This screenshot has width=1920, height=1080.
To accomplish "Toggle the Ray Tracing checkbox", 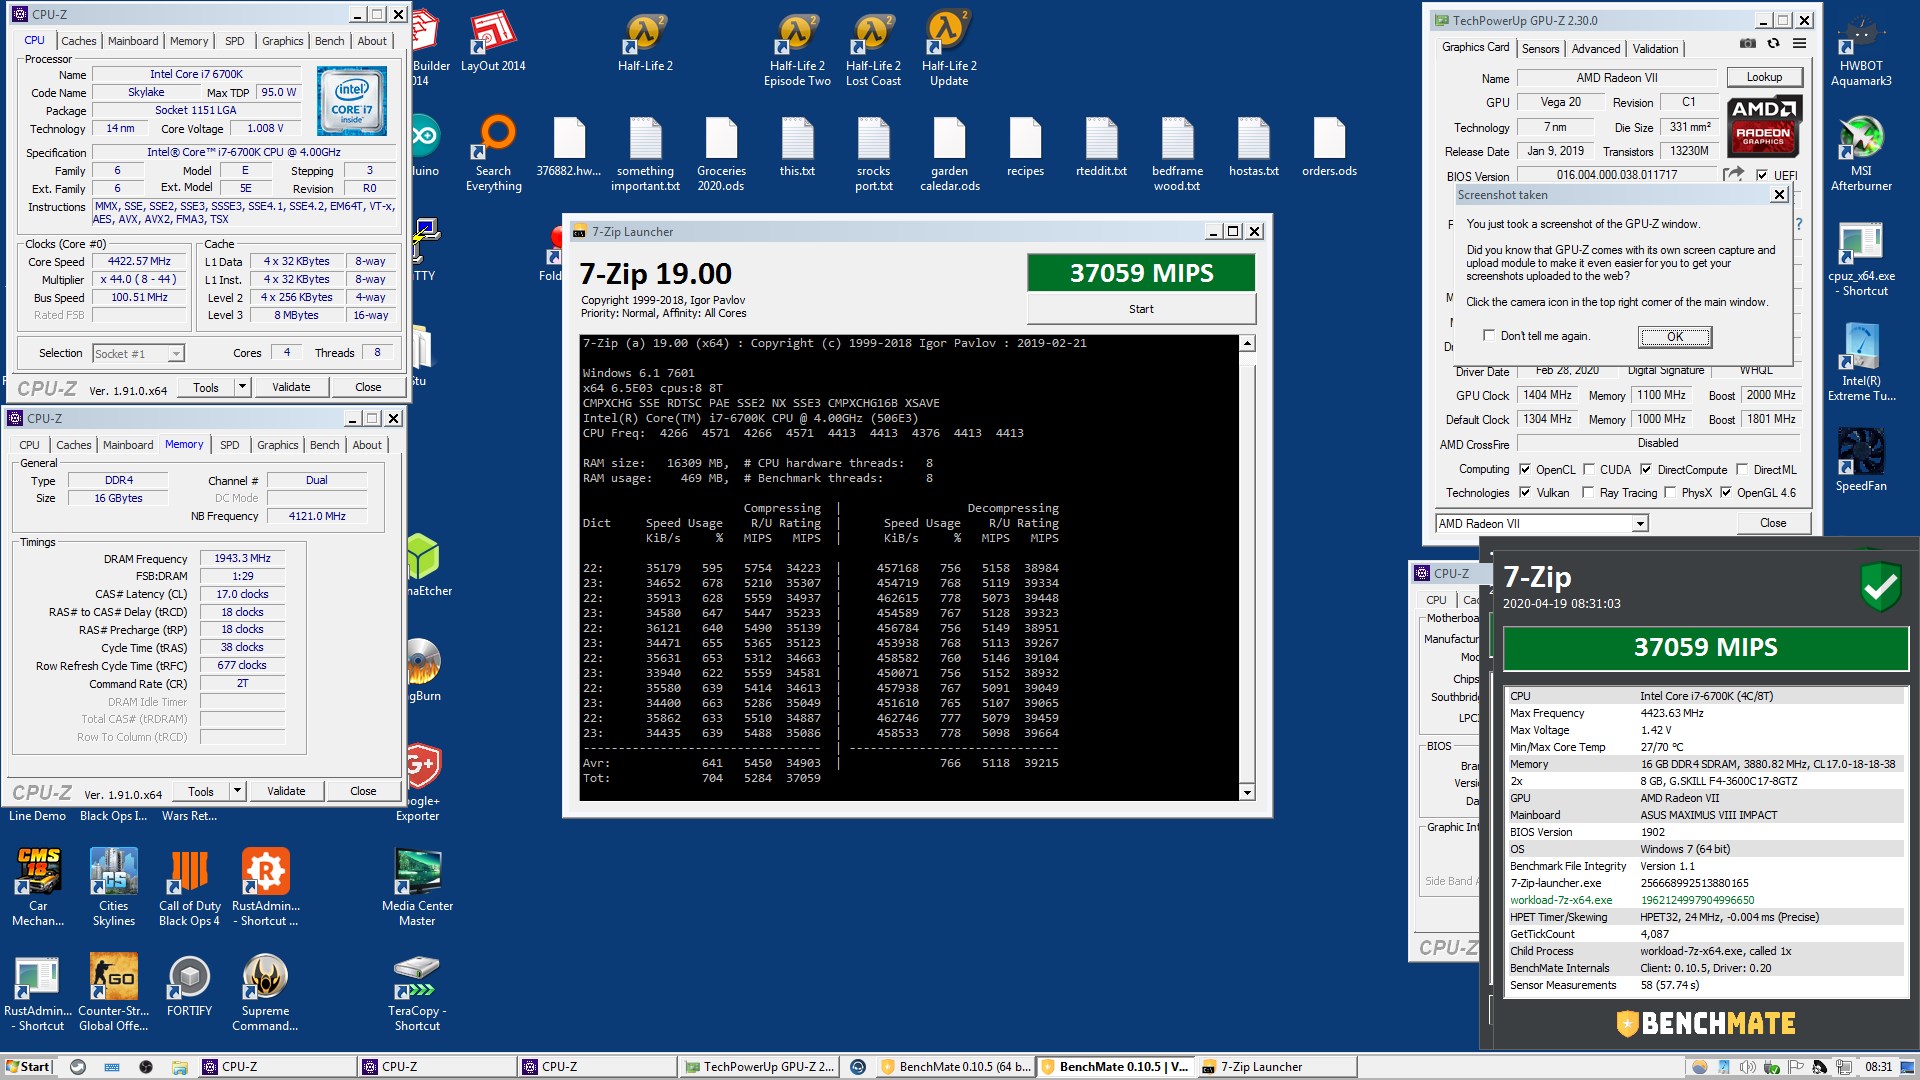I will click(1588, 493).
